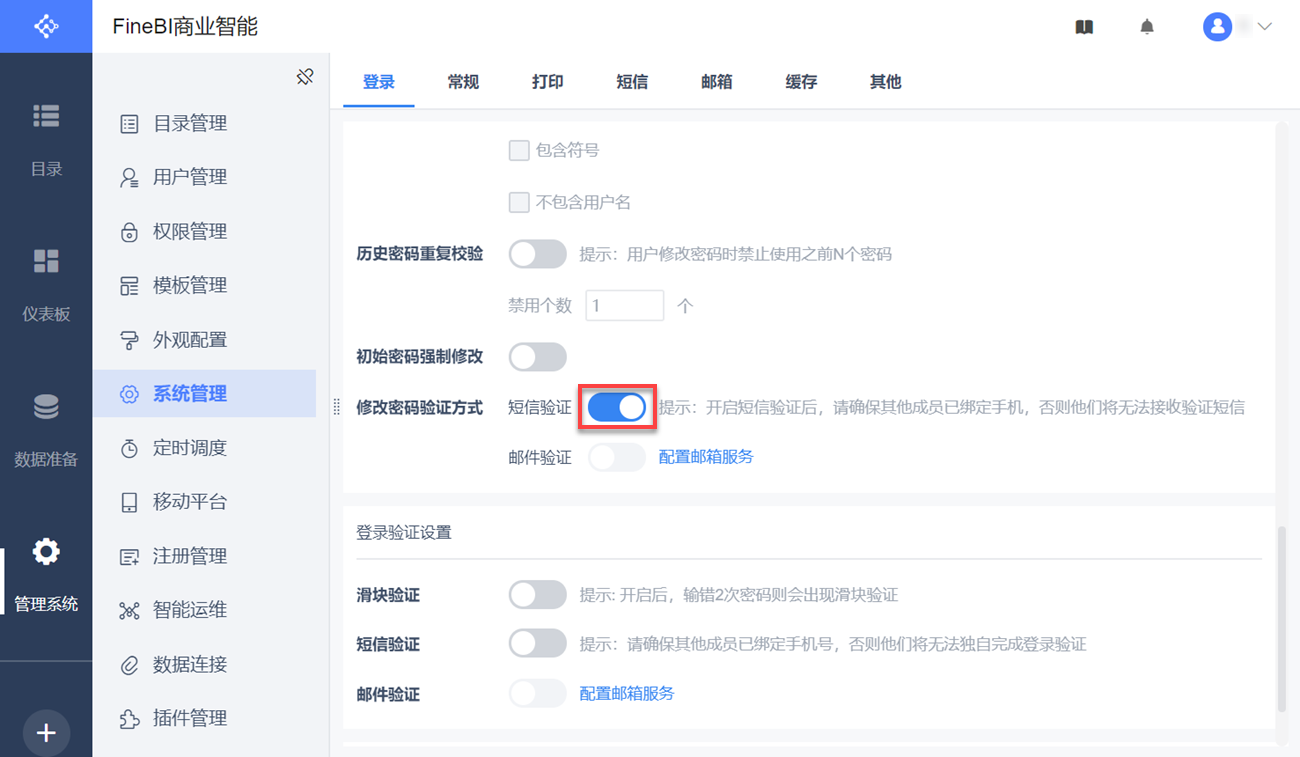Open 用户管理 in the sidebar

(190, 177)
